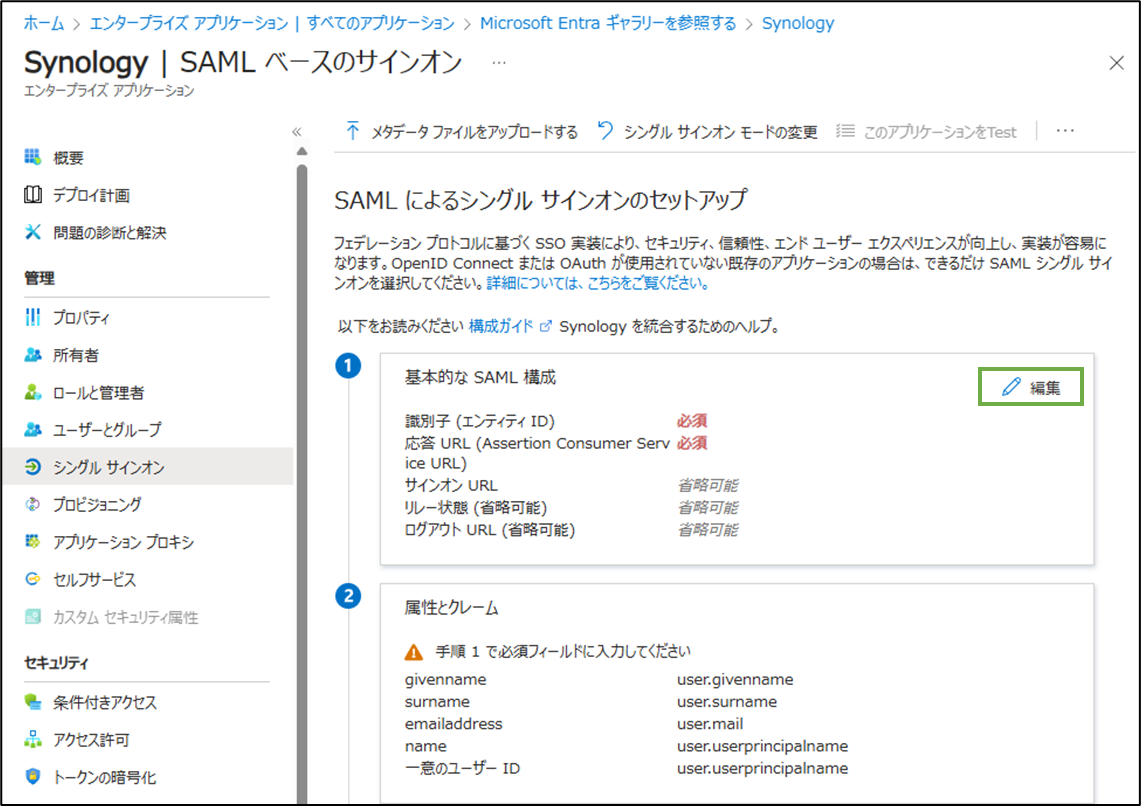Click the カスタム セキュリティ属性 icon
This screenshot has width=1141, height=806.
(x=33, y=617)
